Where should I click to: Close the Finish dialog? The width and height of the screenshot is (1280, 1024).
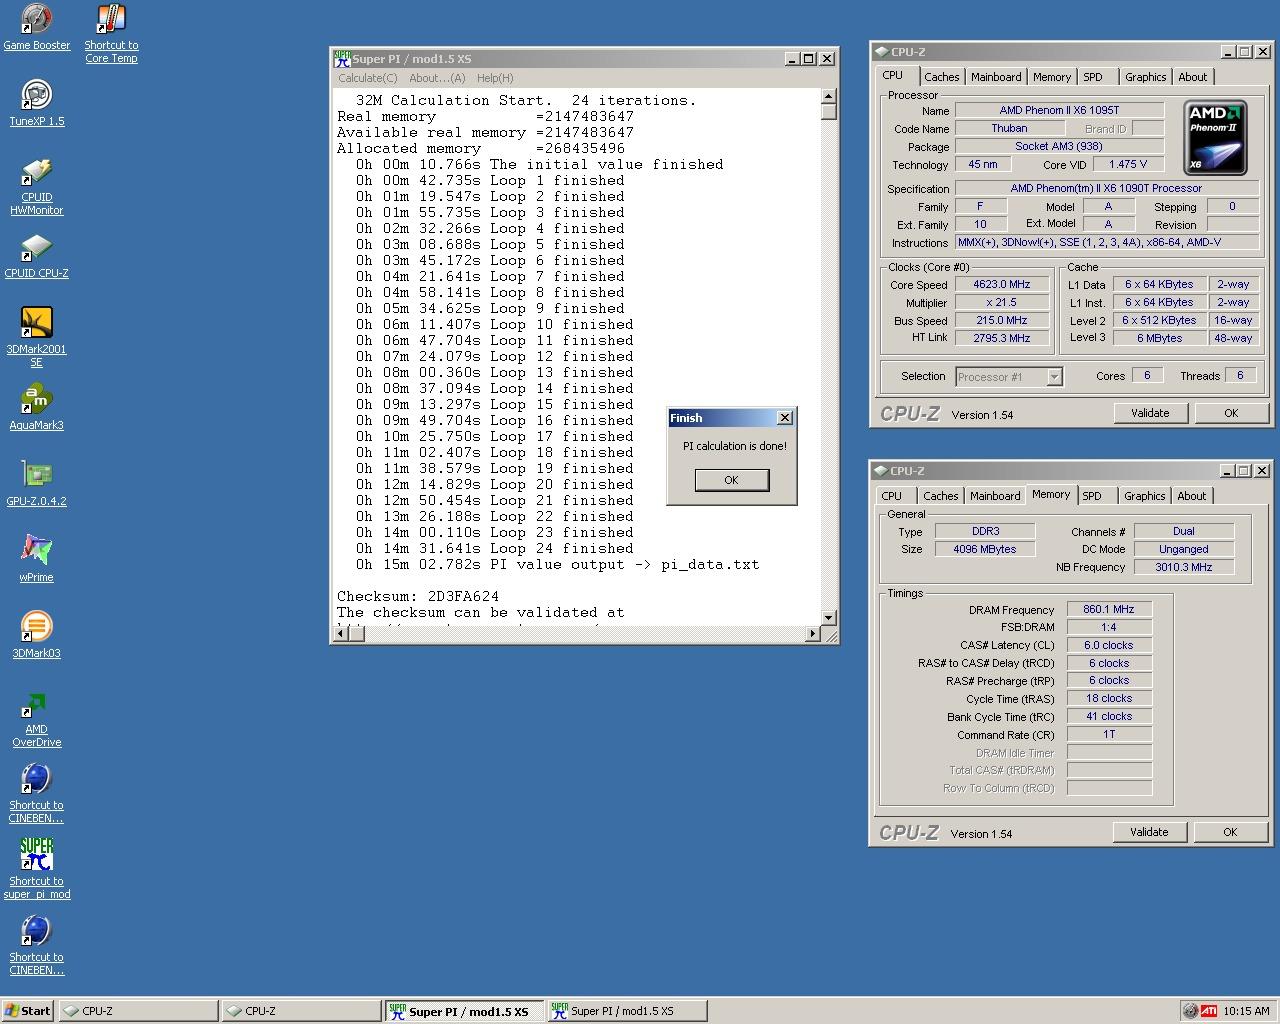pos(785,417)
